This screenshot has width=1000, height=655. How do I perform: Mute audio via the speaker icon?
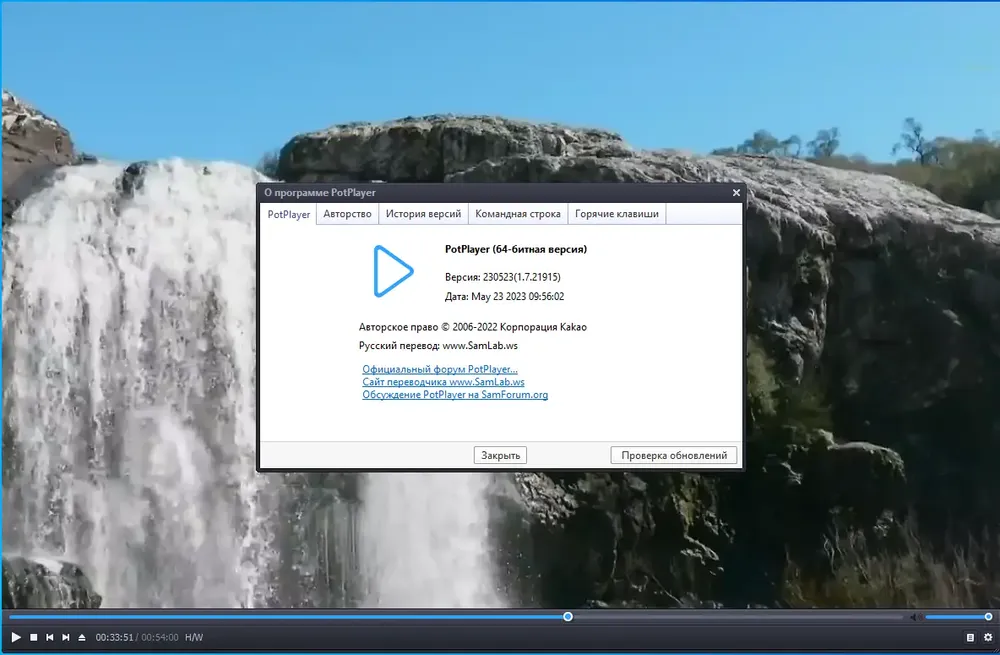[x=915, y=617]
